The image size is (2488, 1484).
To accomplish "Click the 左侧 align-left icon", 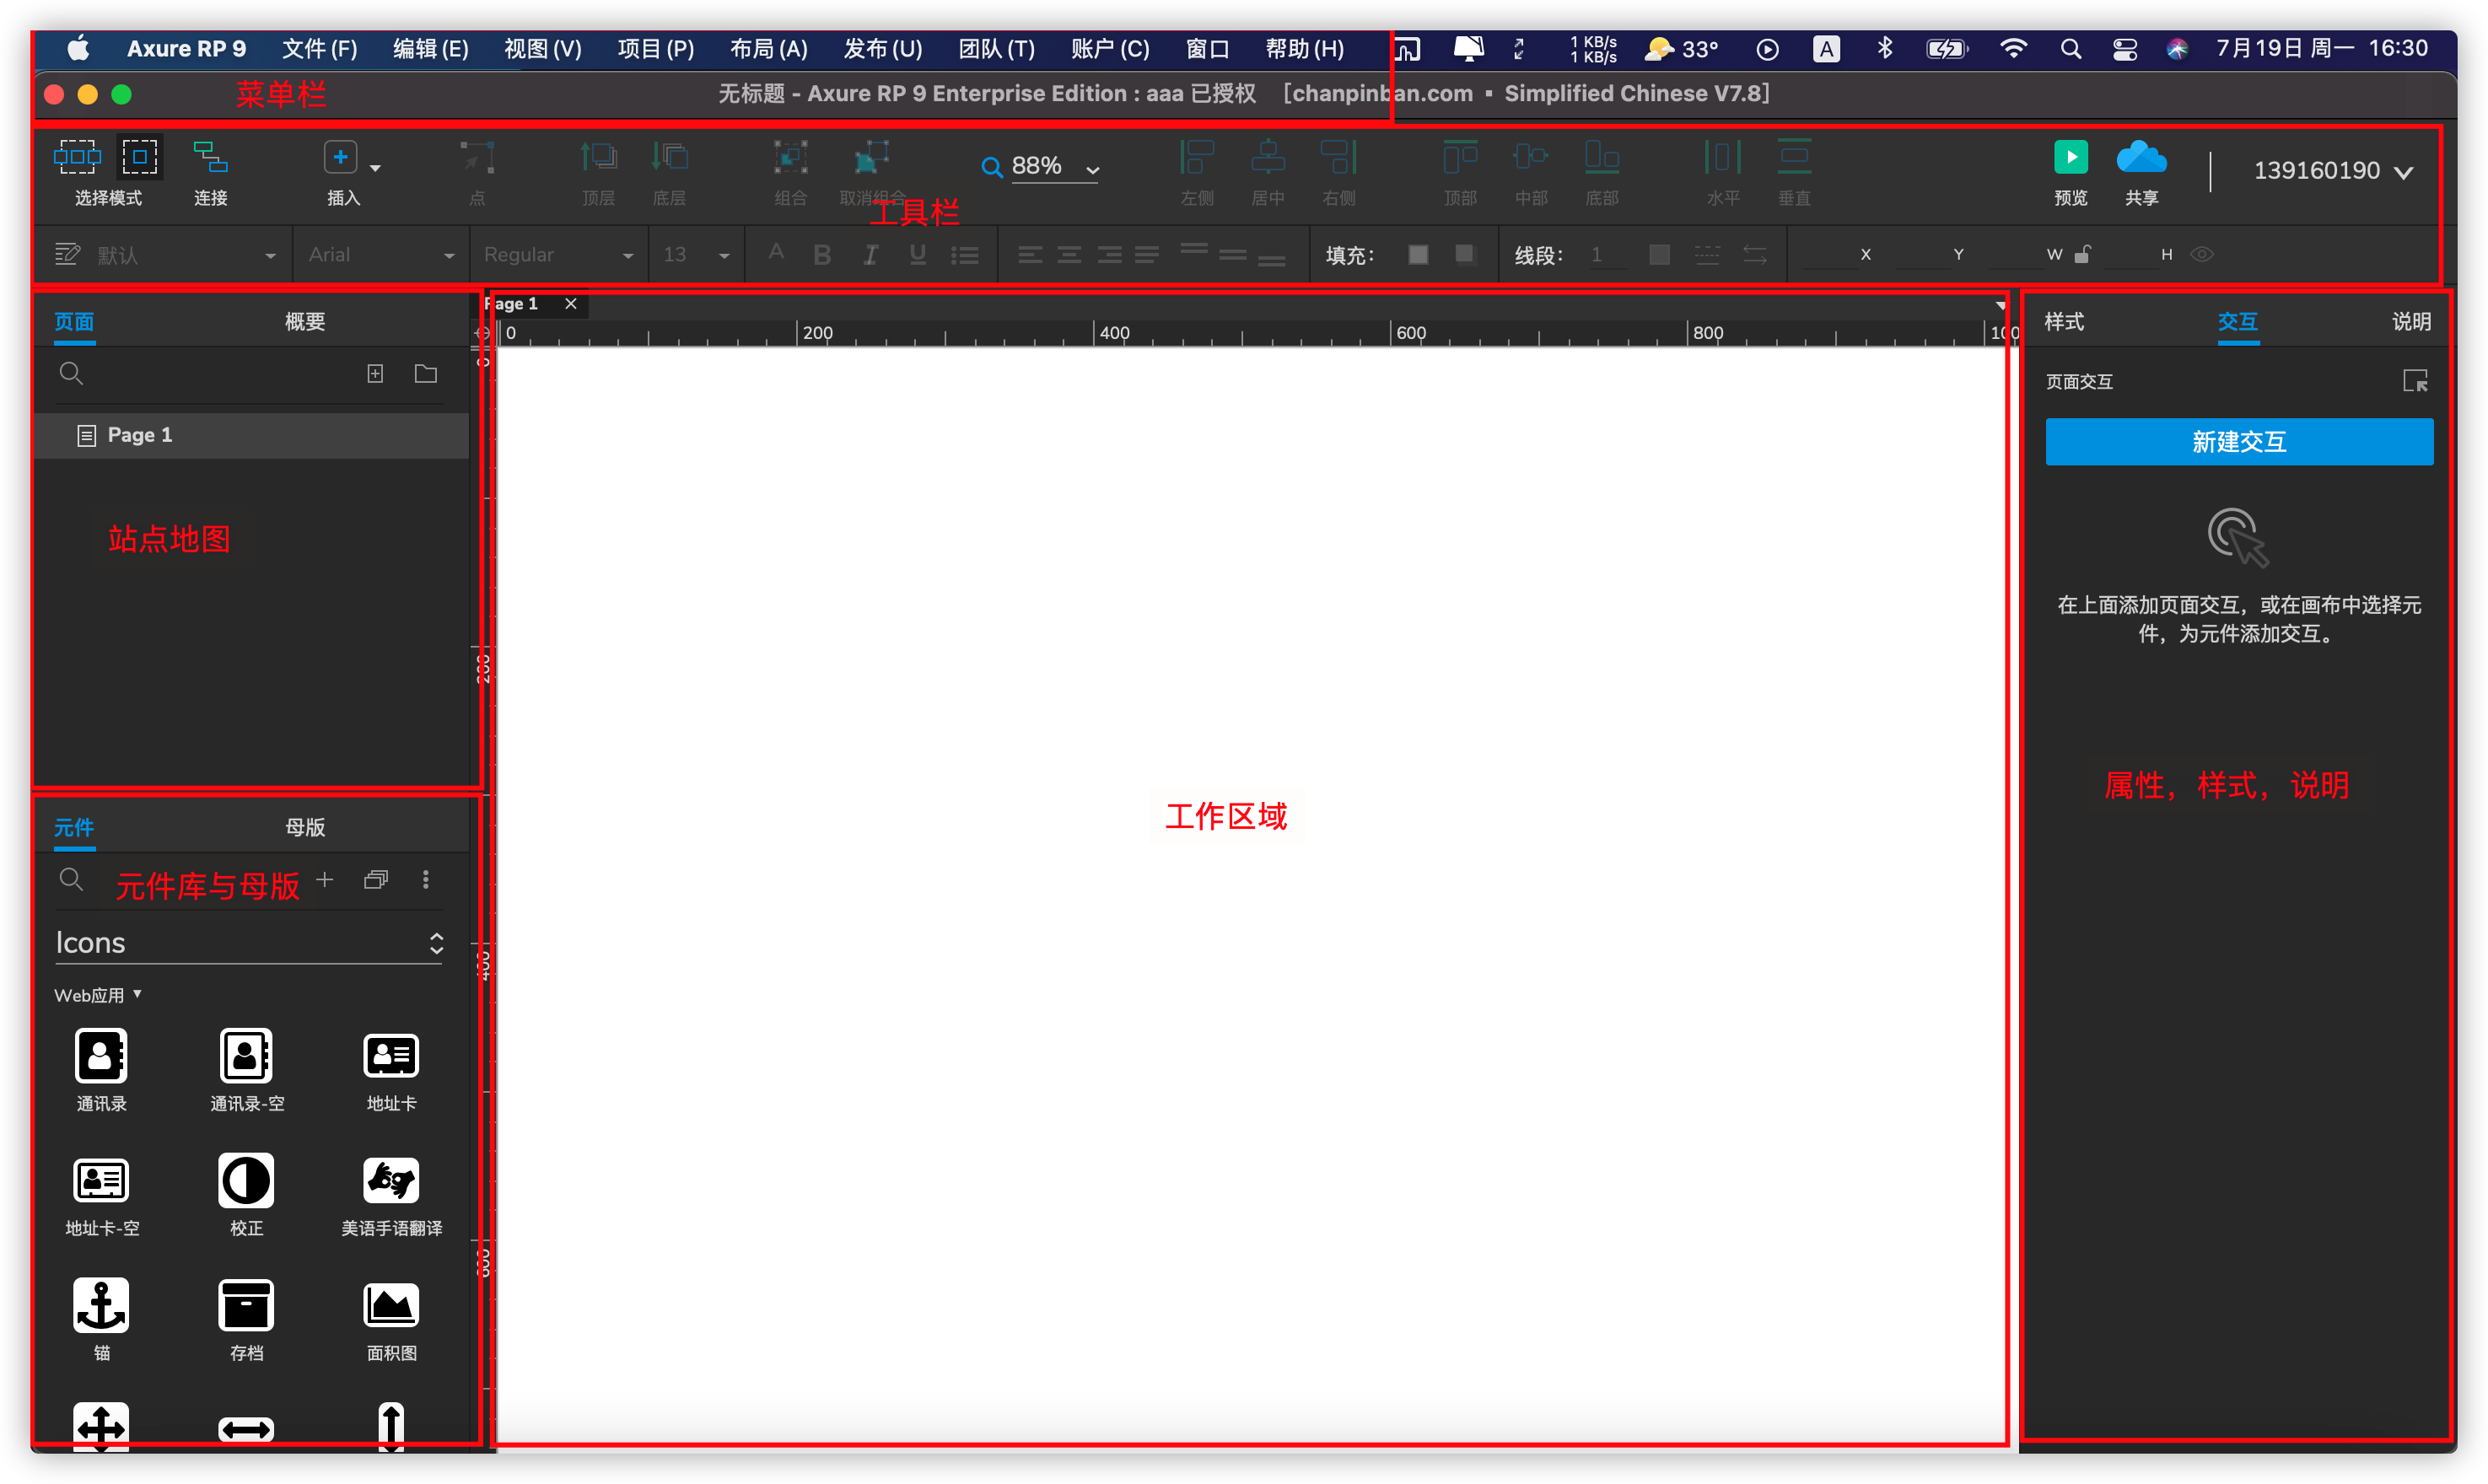I will [x=1196, y=158].
